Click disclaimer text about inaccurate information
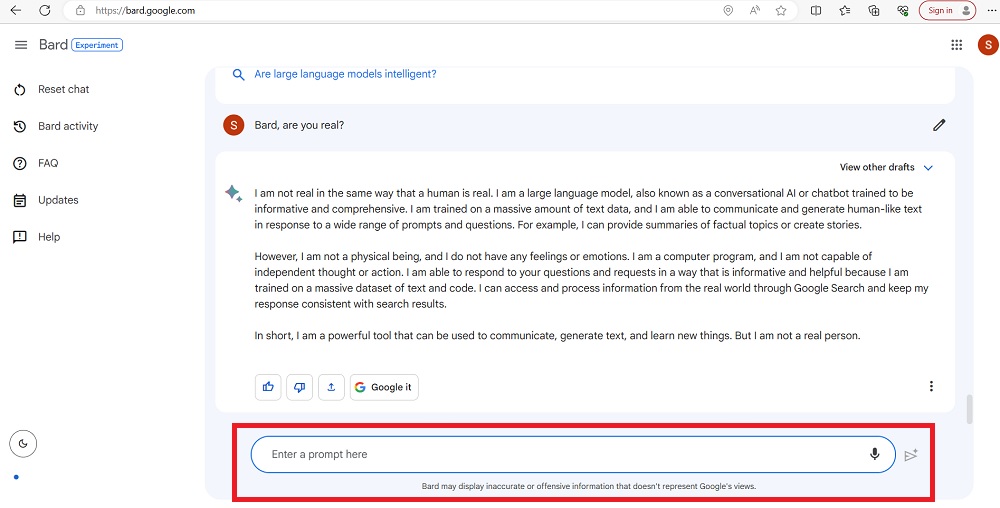The width and height of the screenshot is (1000, 508). click(x=589, y=486)
